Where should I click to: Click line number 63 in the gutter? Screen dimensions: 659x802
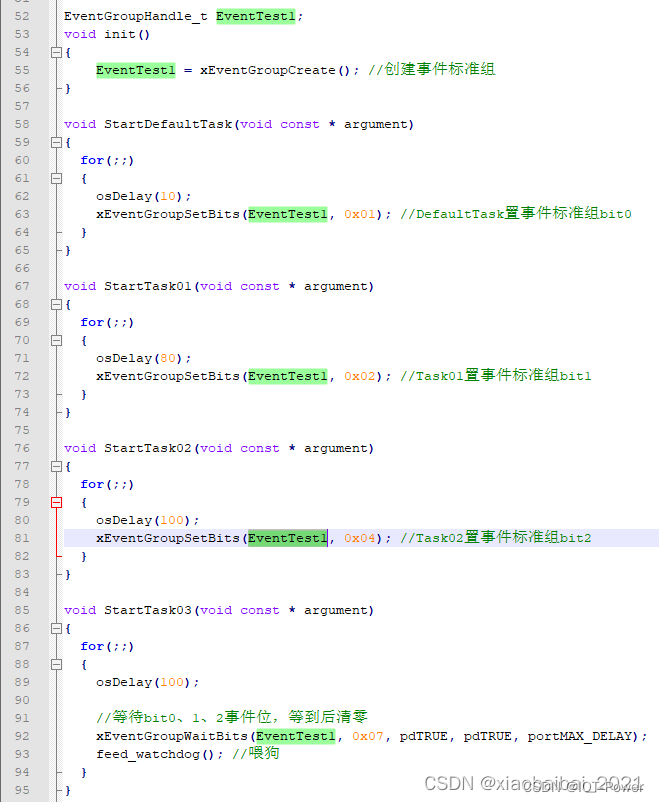[x=22, y=214]
